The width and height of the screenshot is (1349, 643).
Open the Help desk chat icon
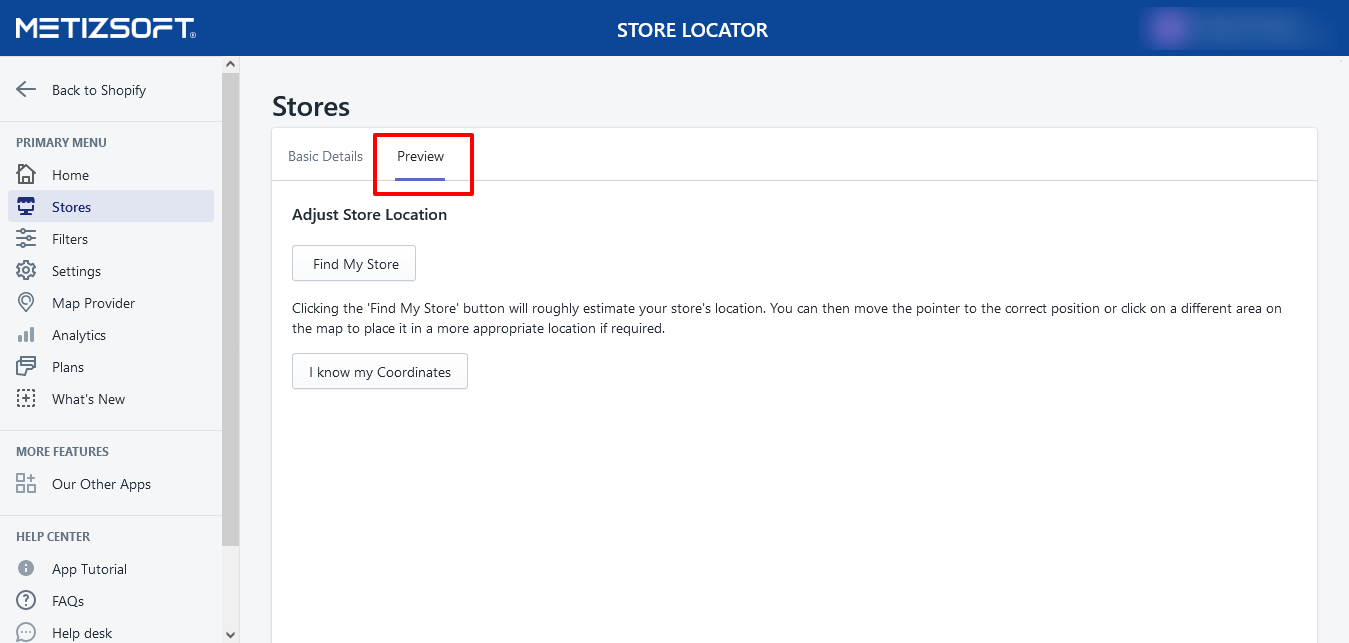[x=26, y=632]
